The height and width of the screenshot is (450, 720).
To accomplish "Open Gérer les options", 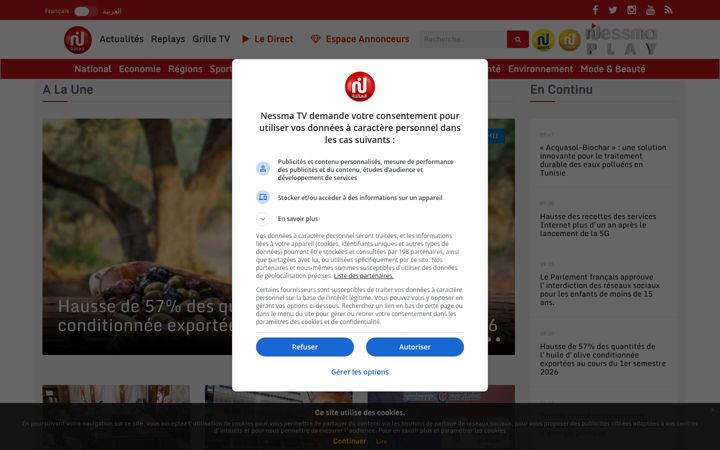I will [360, 372].
